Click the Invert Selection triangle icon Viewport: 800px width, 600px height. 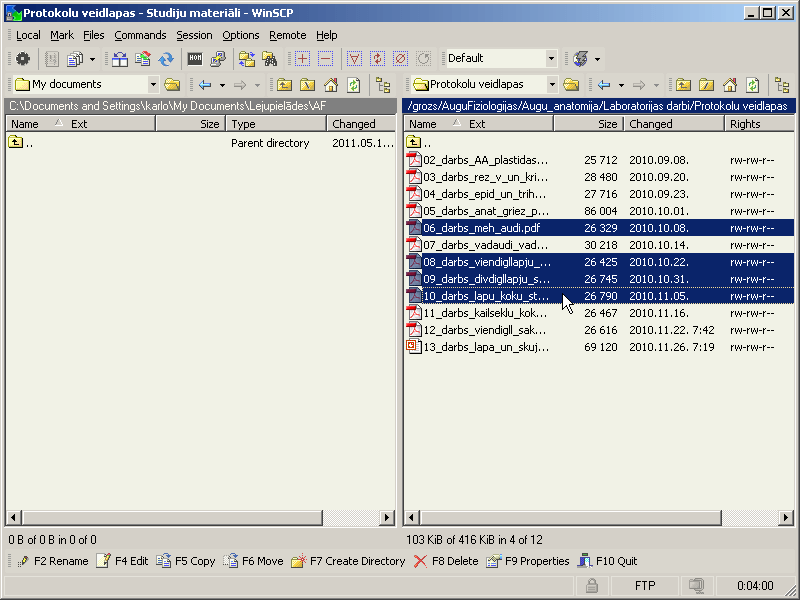354,59
